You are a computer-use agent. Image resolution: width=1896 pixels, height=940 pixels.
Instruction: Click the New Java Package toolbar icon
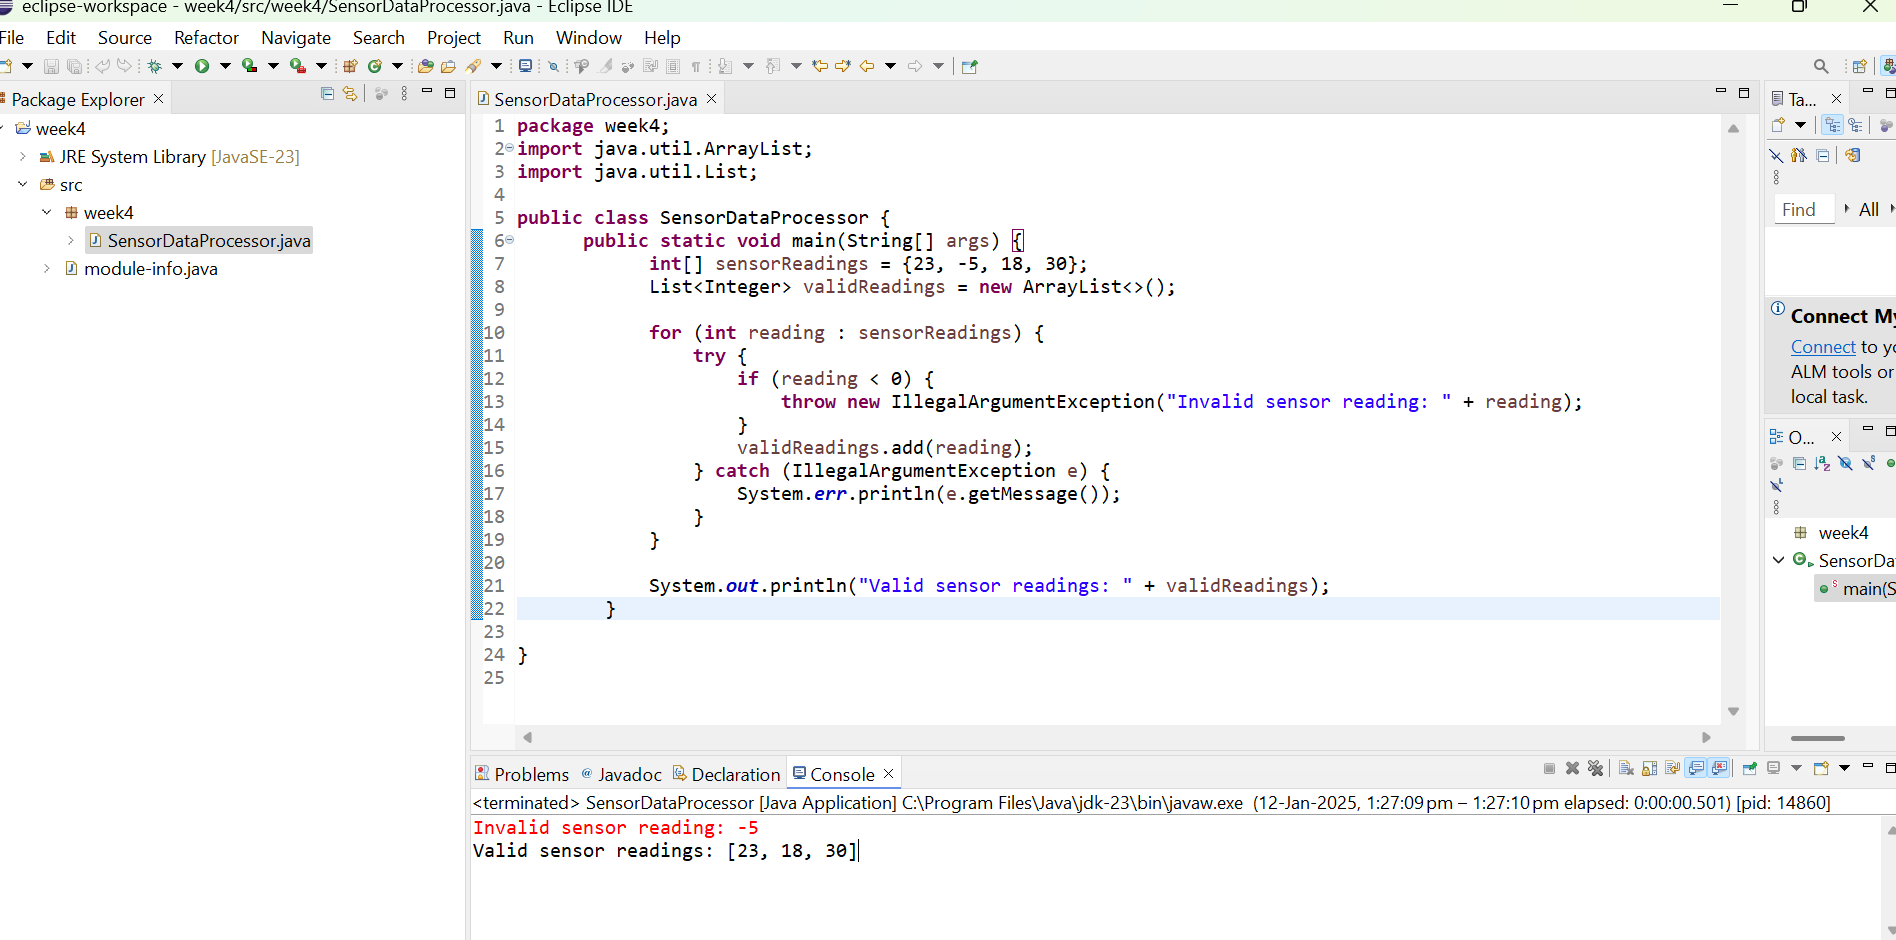coord(350,66)
